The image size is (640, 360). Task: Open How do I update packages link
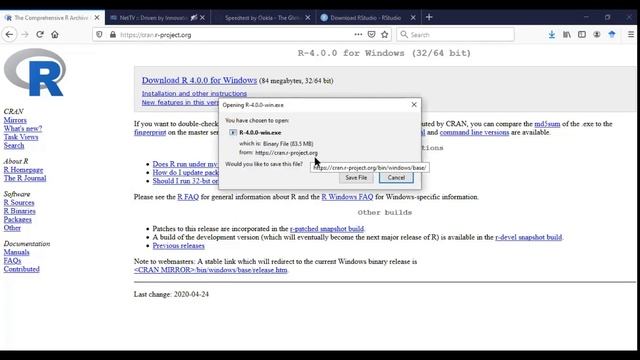pos(186,173)
